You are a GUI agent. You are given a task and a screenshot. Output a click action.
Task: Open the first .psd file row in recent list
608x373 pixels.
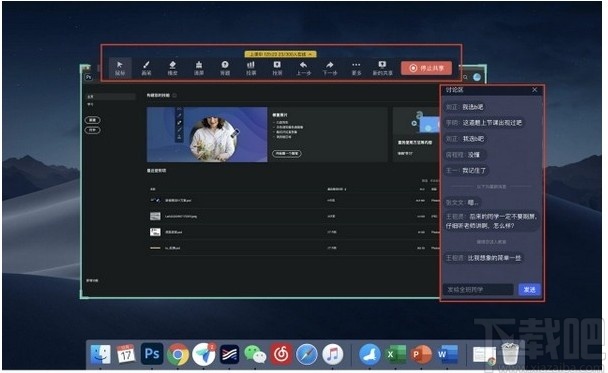294,200
